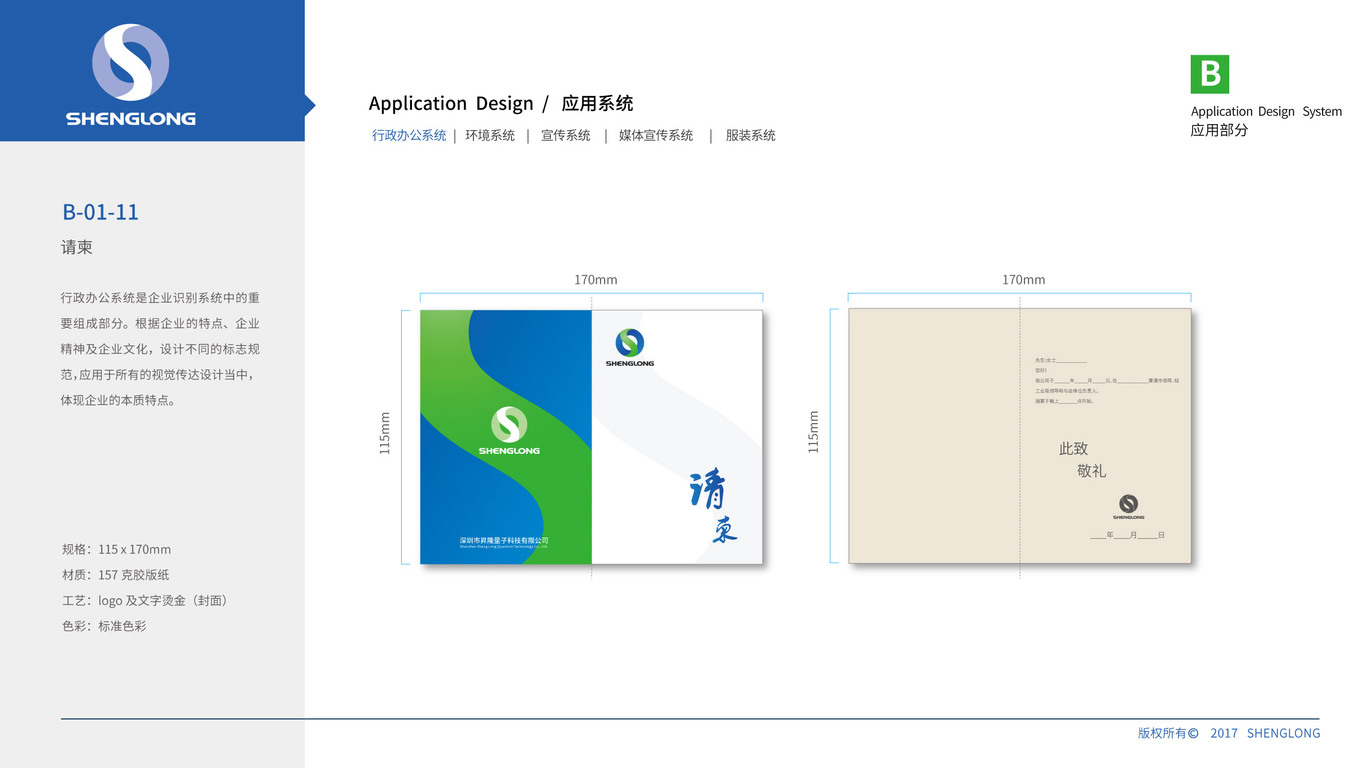Select the 环境系统 tab
The width and height of the screenshot is (1366, 768).
490,135
